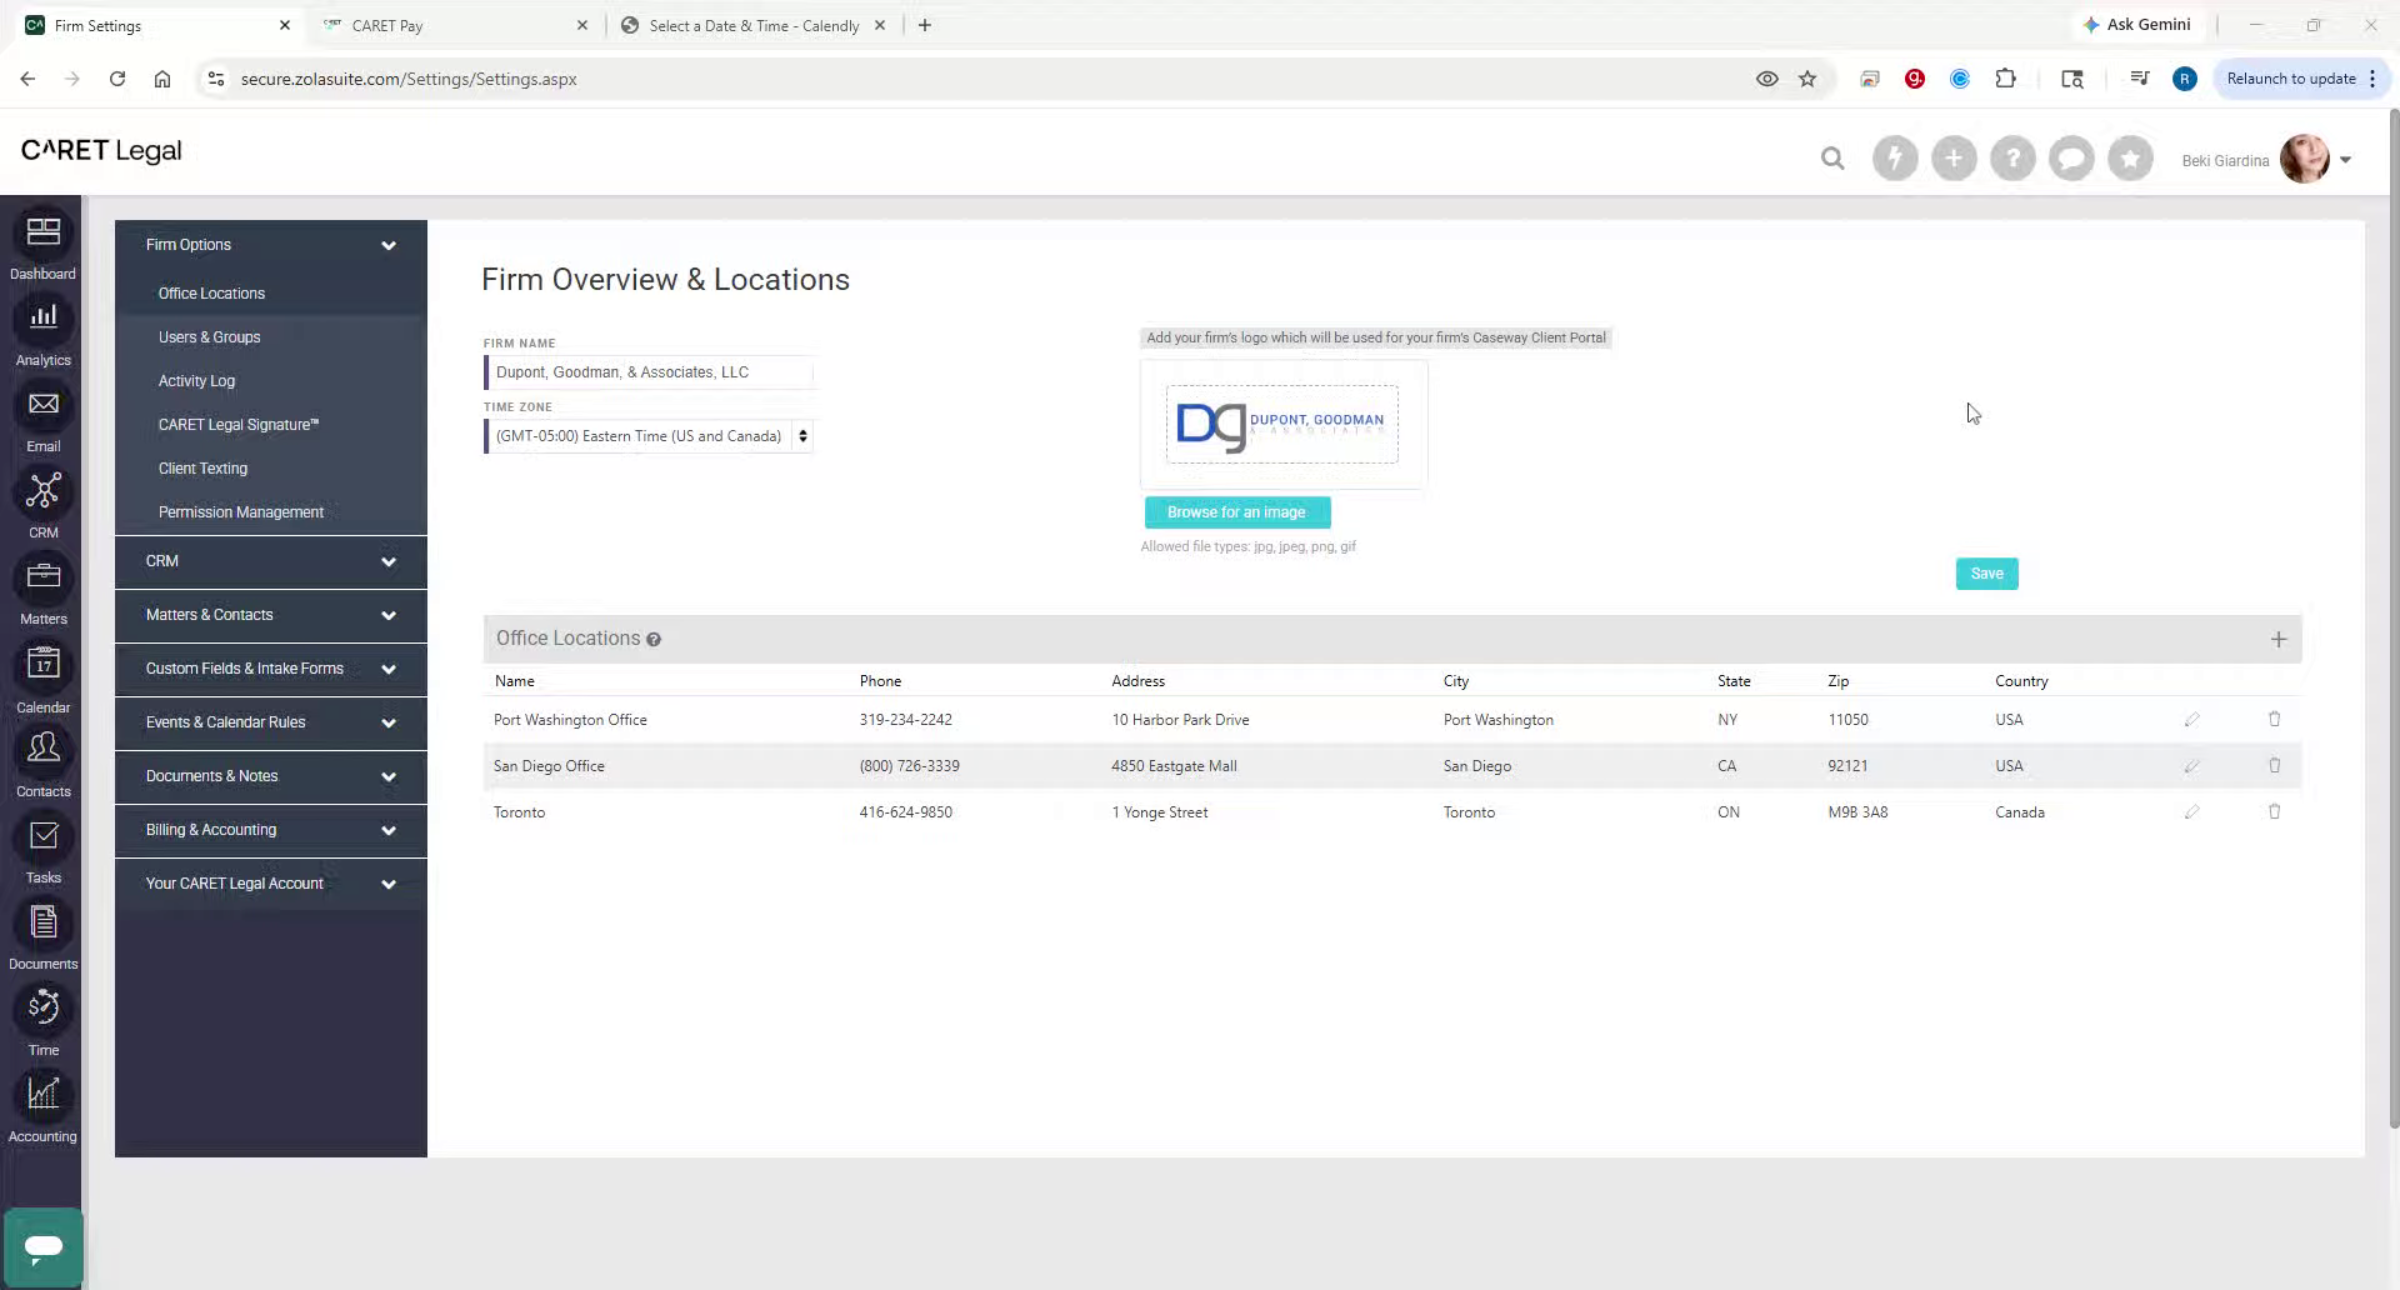Open CARET Legal Signature settings
2400x1290 pixels.
[x=238, y=425]
